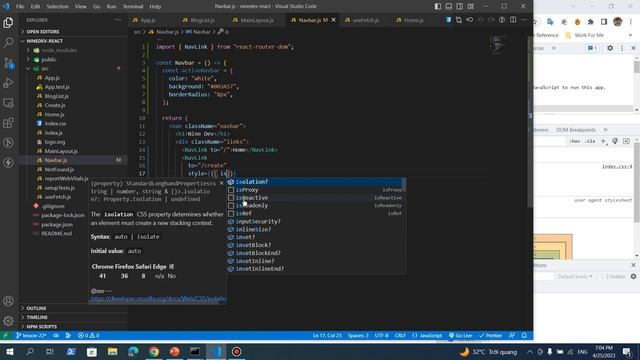Open Accounts menu in activity bar
Viewport: 640px width, 360px height.
point(8,301)
